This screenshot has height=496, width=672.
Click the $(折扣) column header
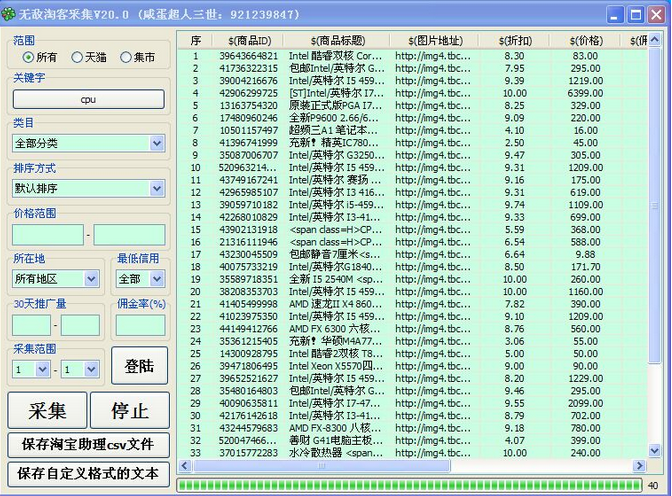[x=515, y=41]
